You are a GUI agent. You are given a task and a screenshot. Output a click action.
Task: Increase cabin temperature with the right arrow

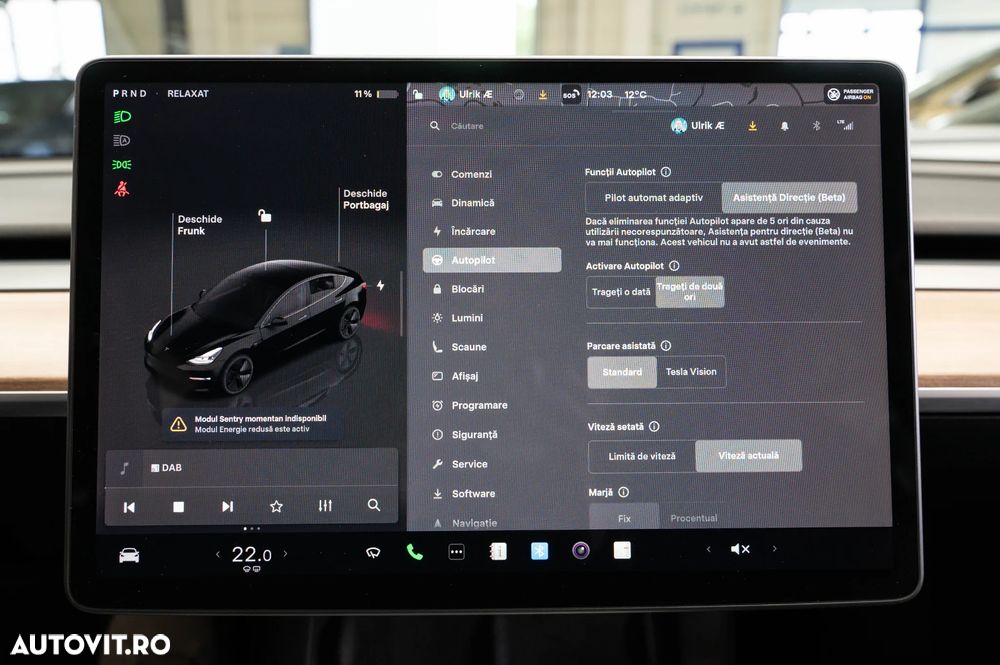pyautogui.click(x=285, y=553)
